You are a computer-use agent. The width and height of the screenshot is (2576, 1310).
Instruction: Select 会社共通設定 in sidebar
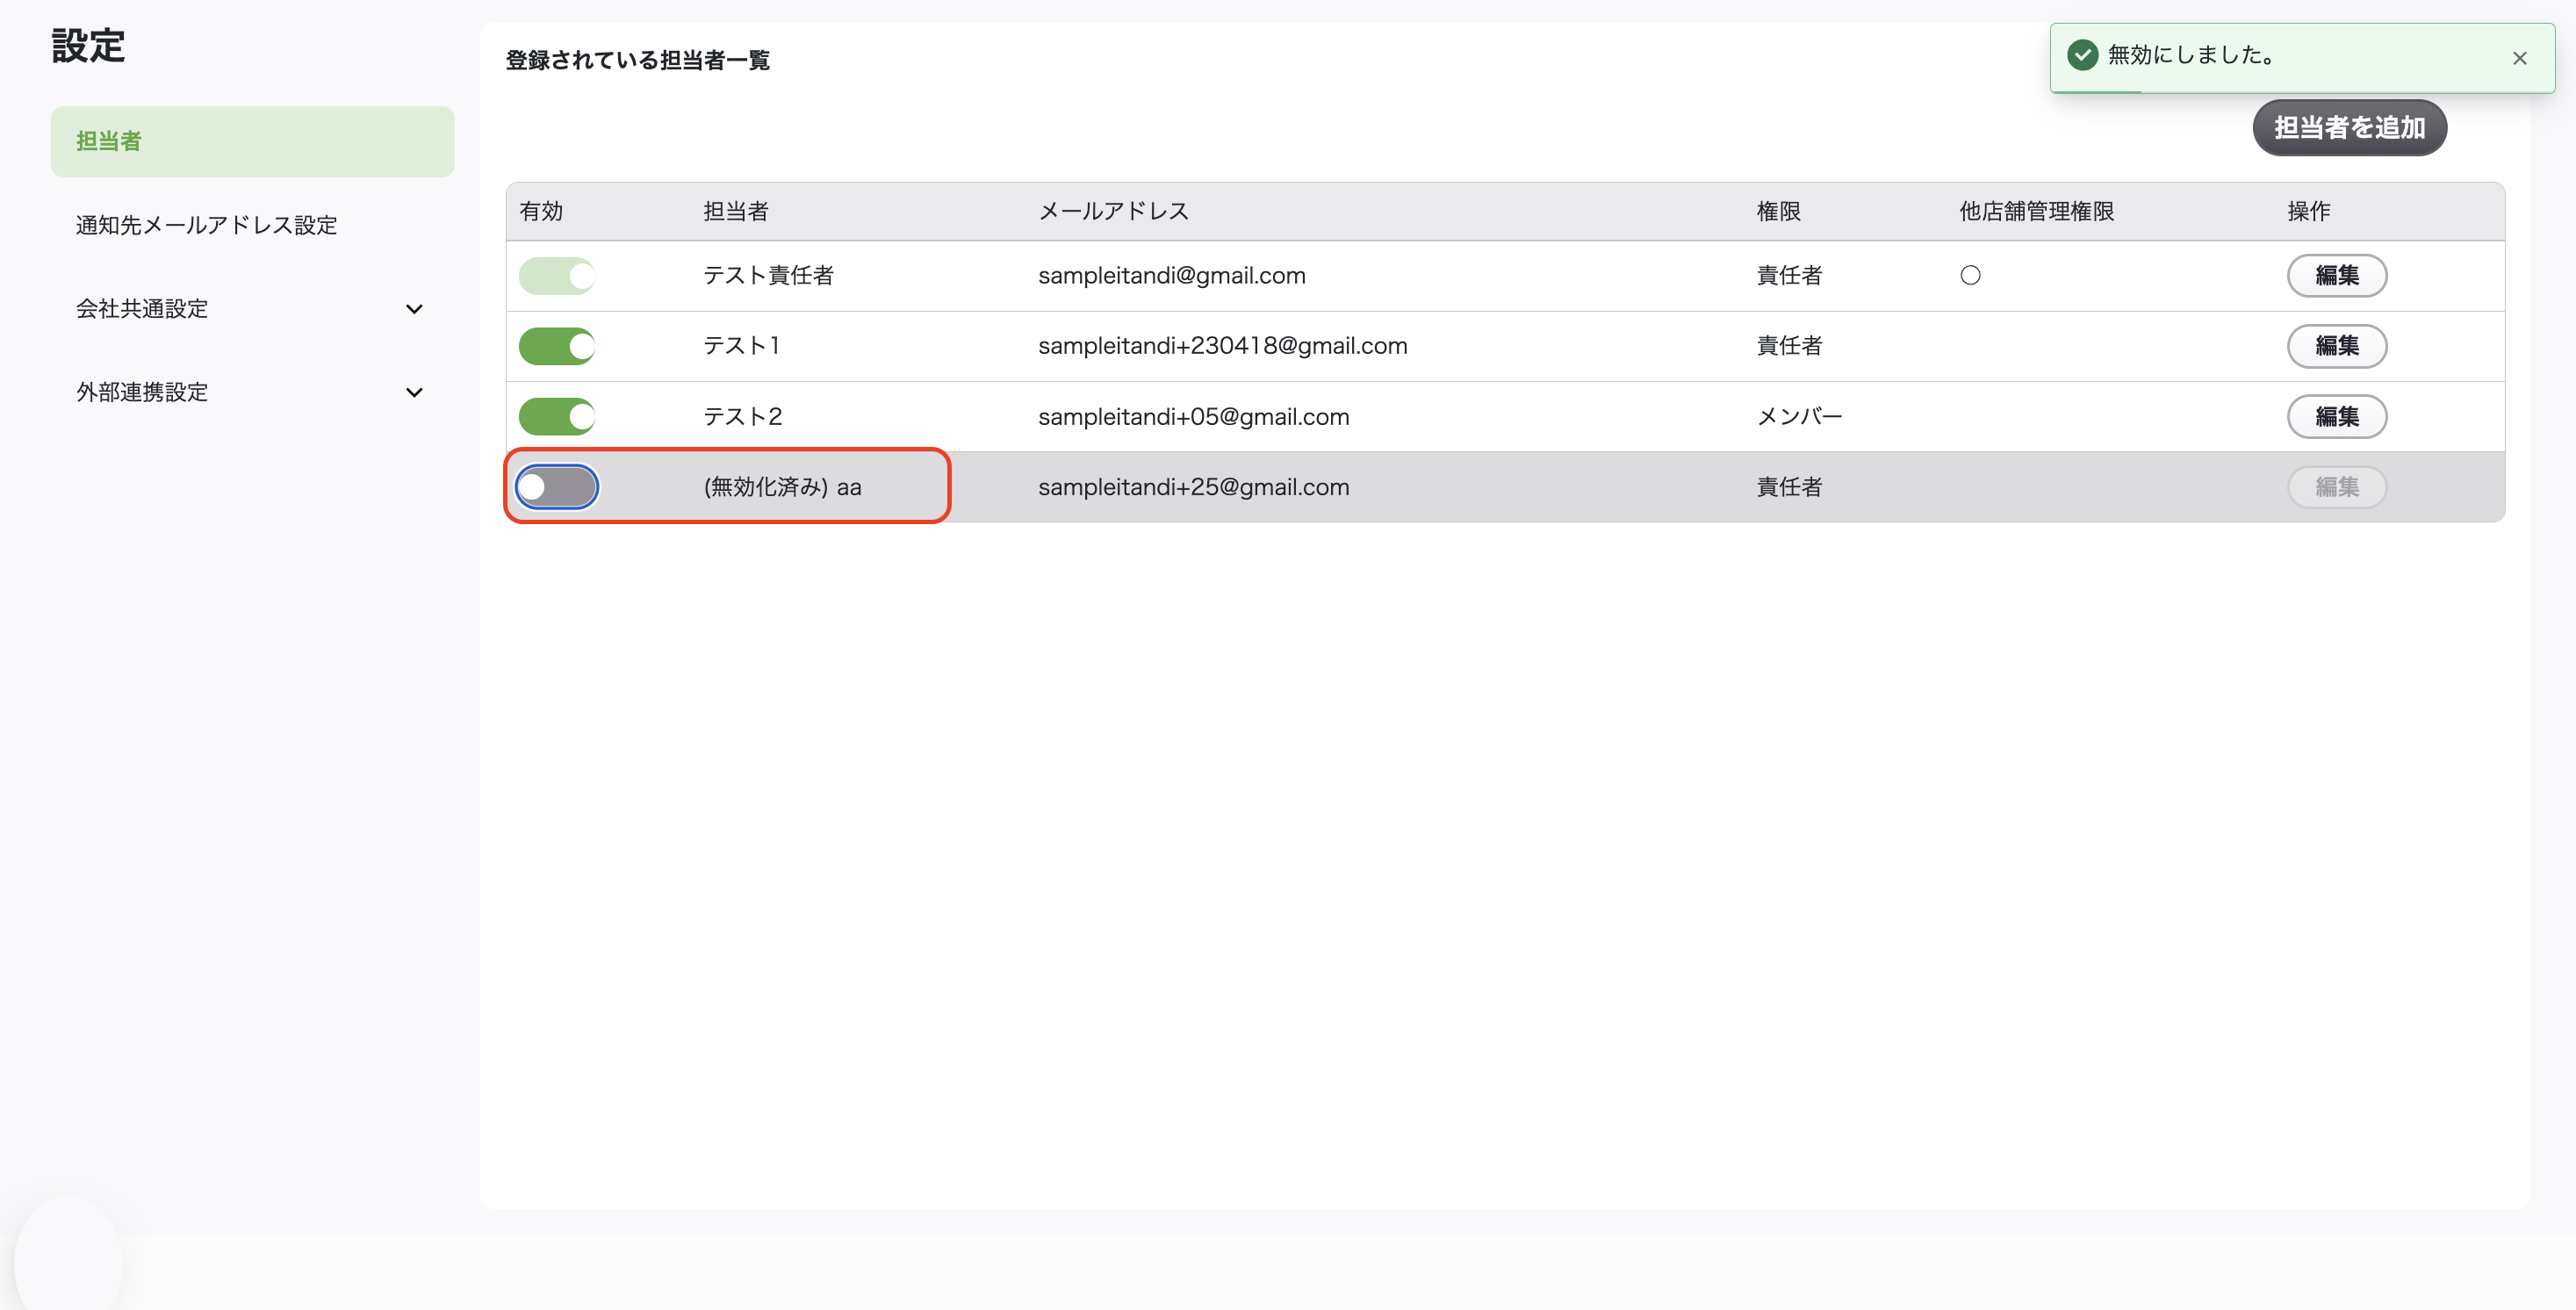click(142, 309)
